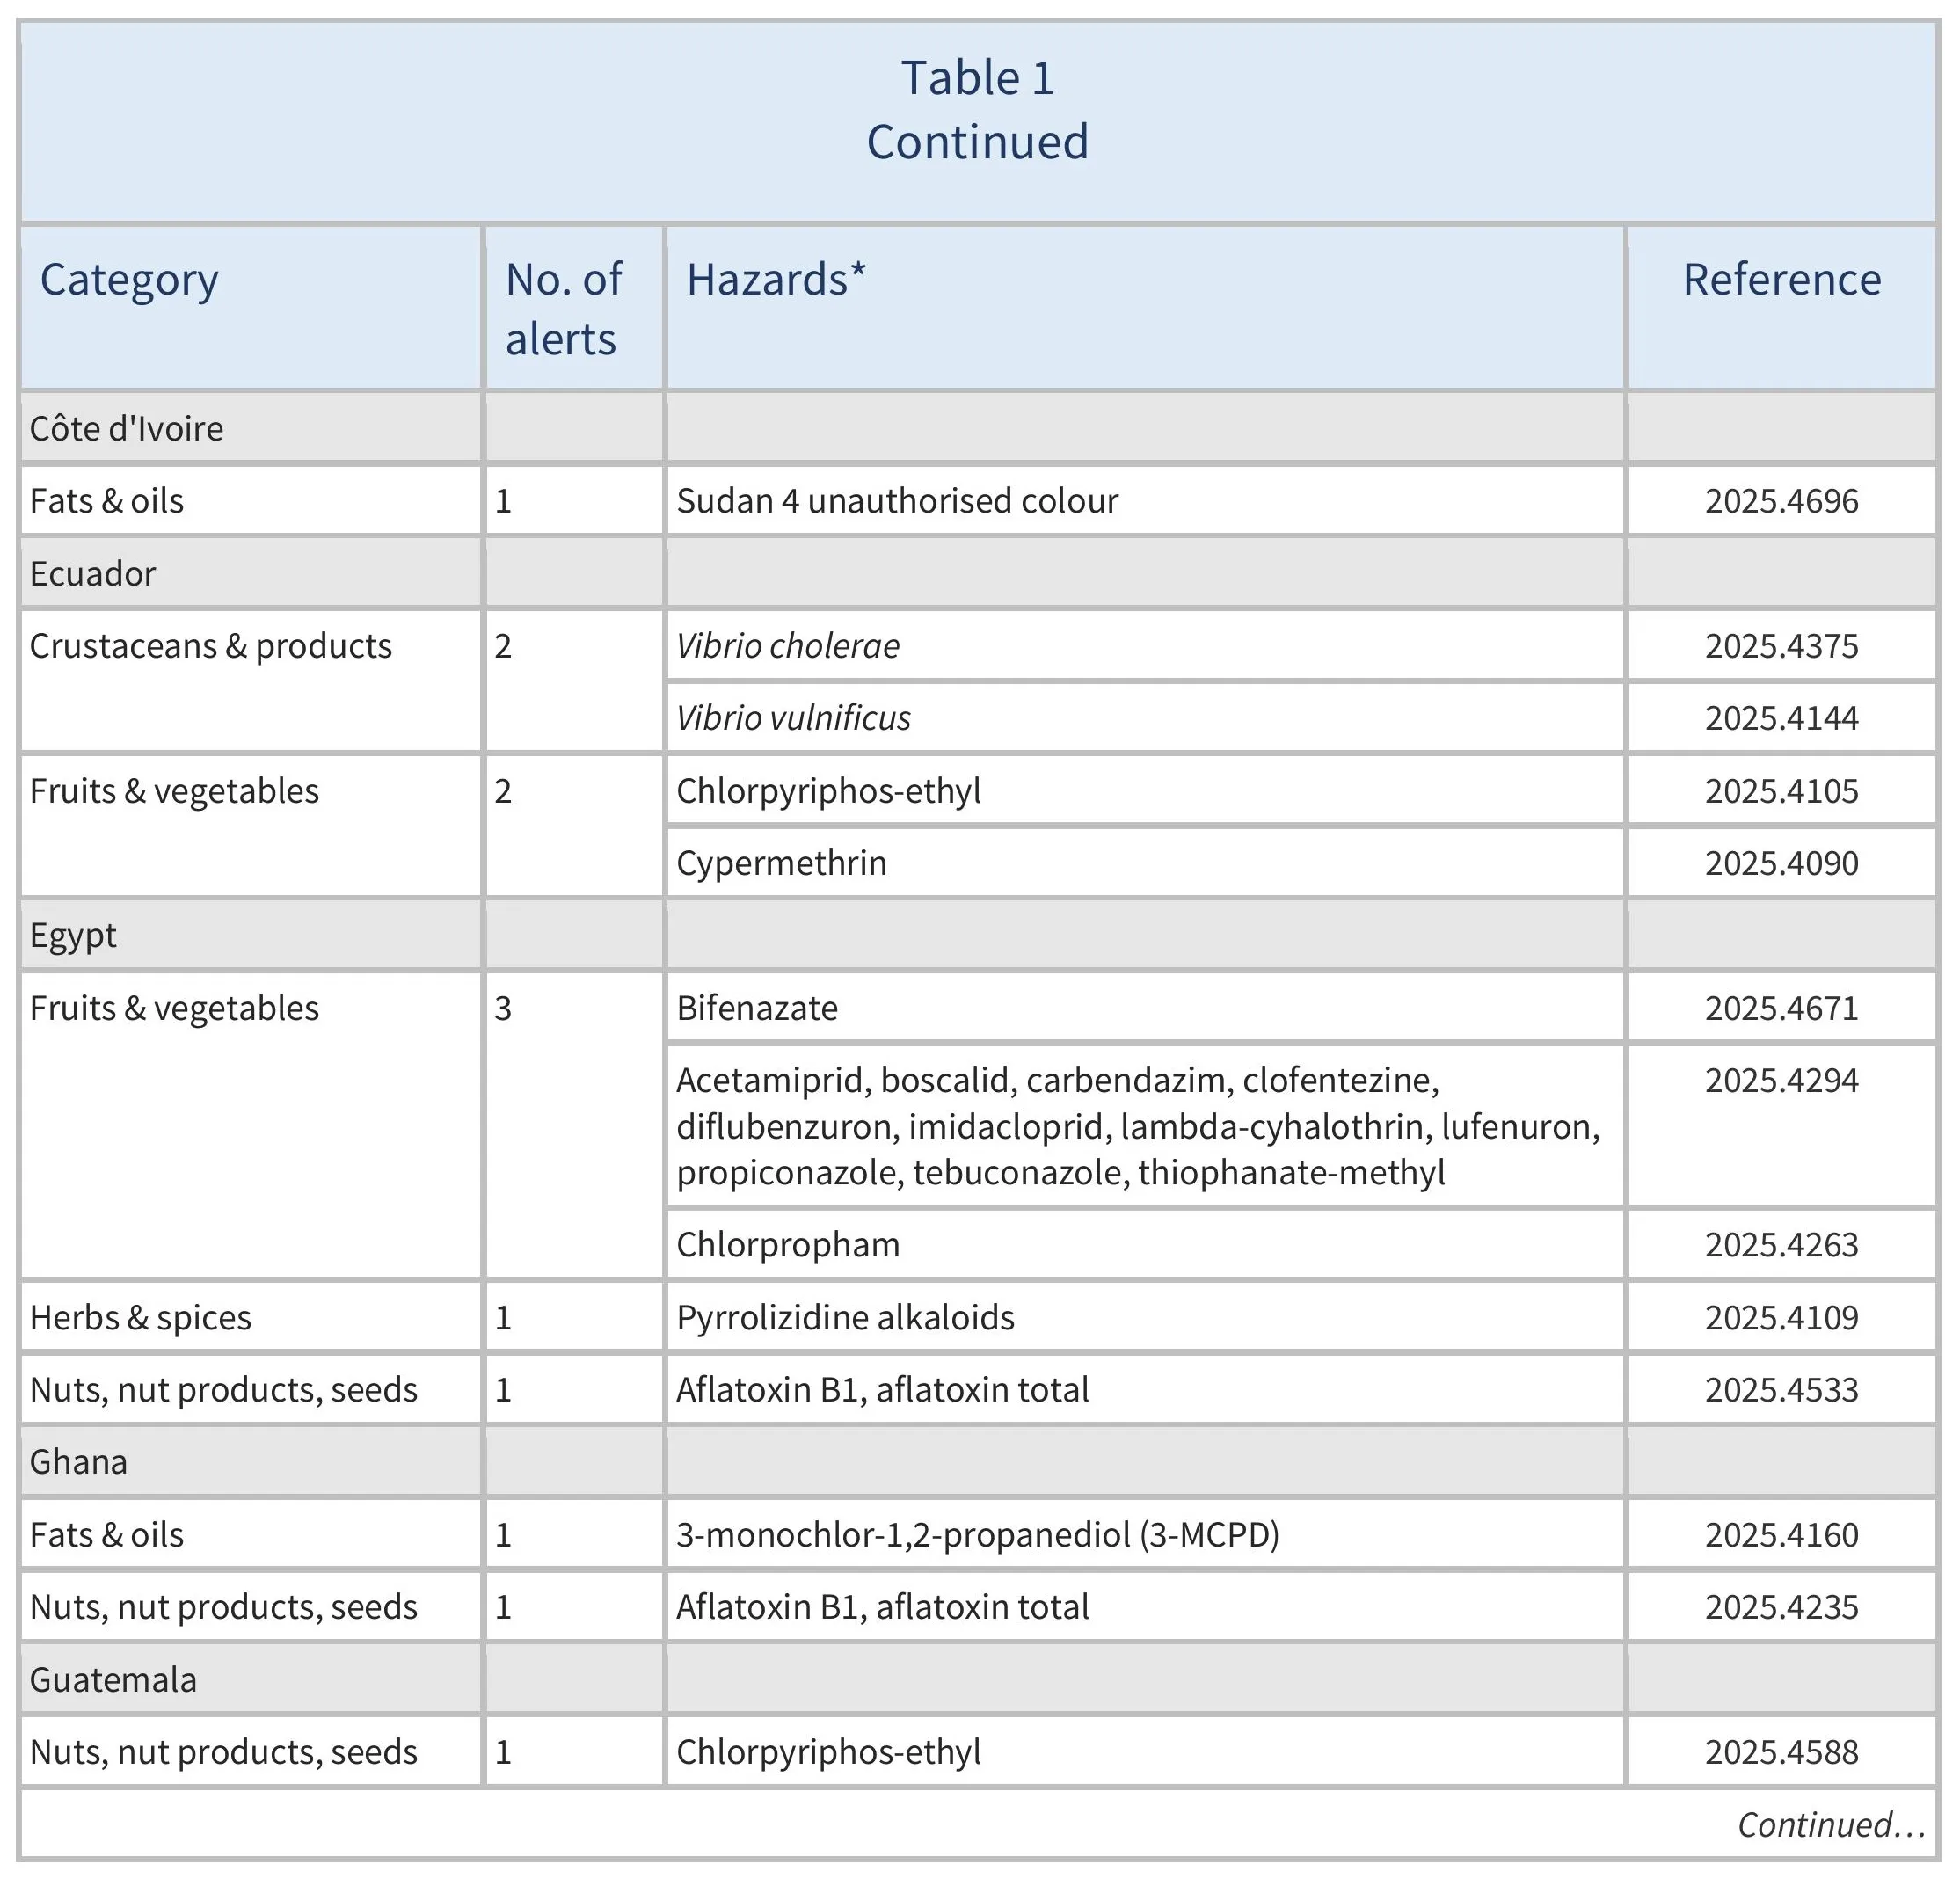Click the Chlorpropham hazard entry
1960x1886 pixels.
[x=788, y=1244]
